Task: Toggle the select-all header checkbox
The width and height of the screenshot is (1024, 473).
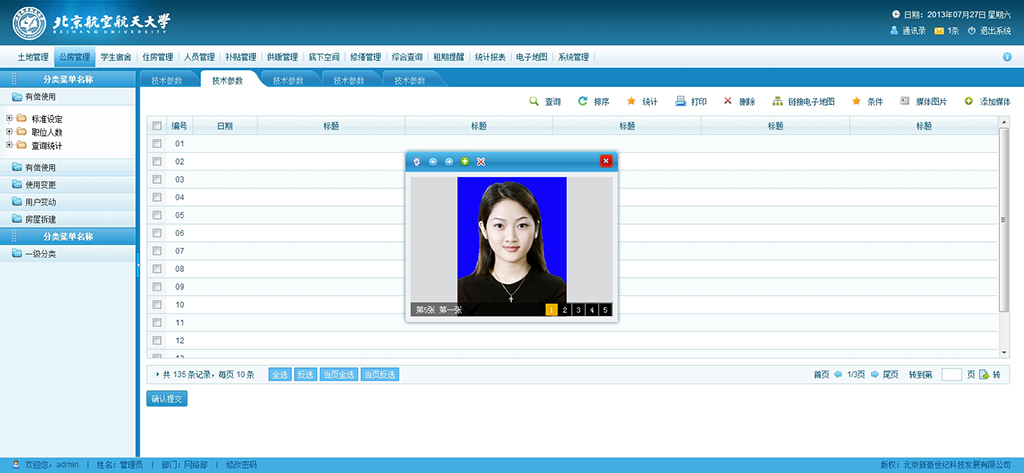Action: tap(157, 125)
